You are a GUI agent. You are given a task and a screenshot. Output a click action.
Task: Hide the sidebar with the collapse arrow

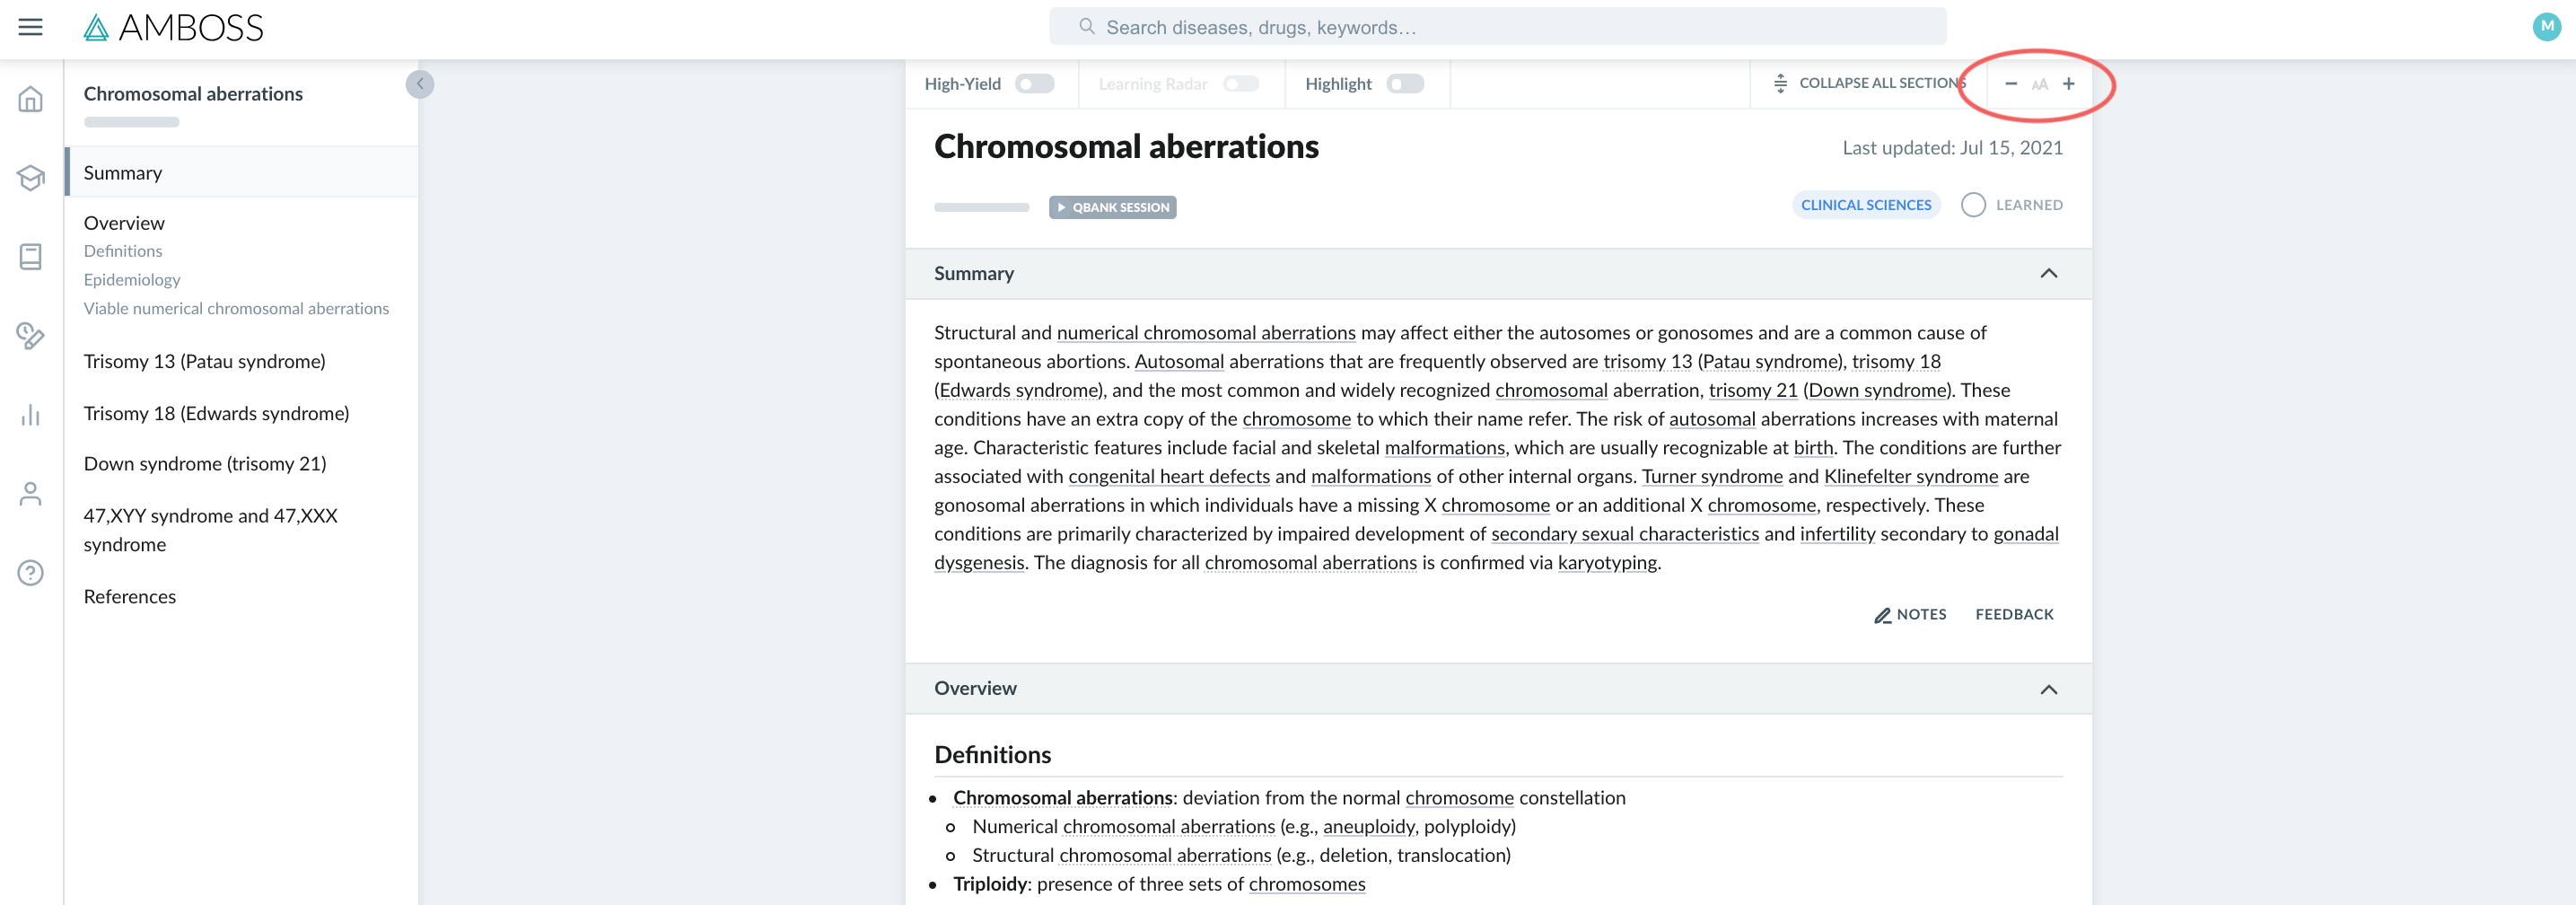tap(419, 84)
